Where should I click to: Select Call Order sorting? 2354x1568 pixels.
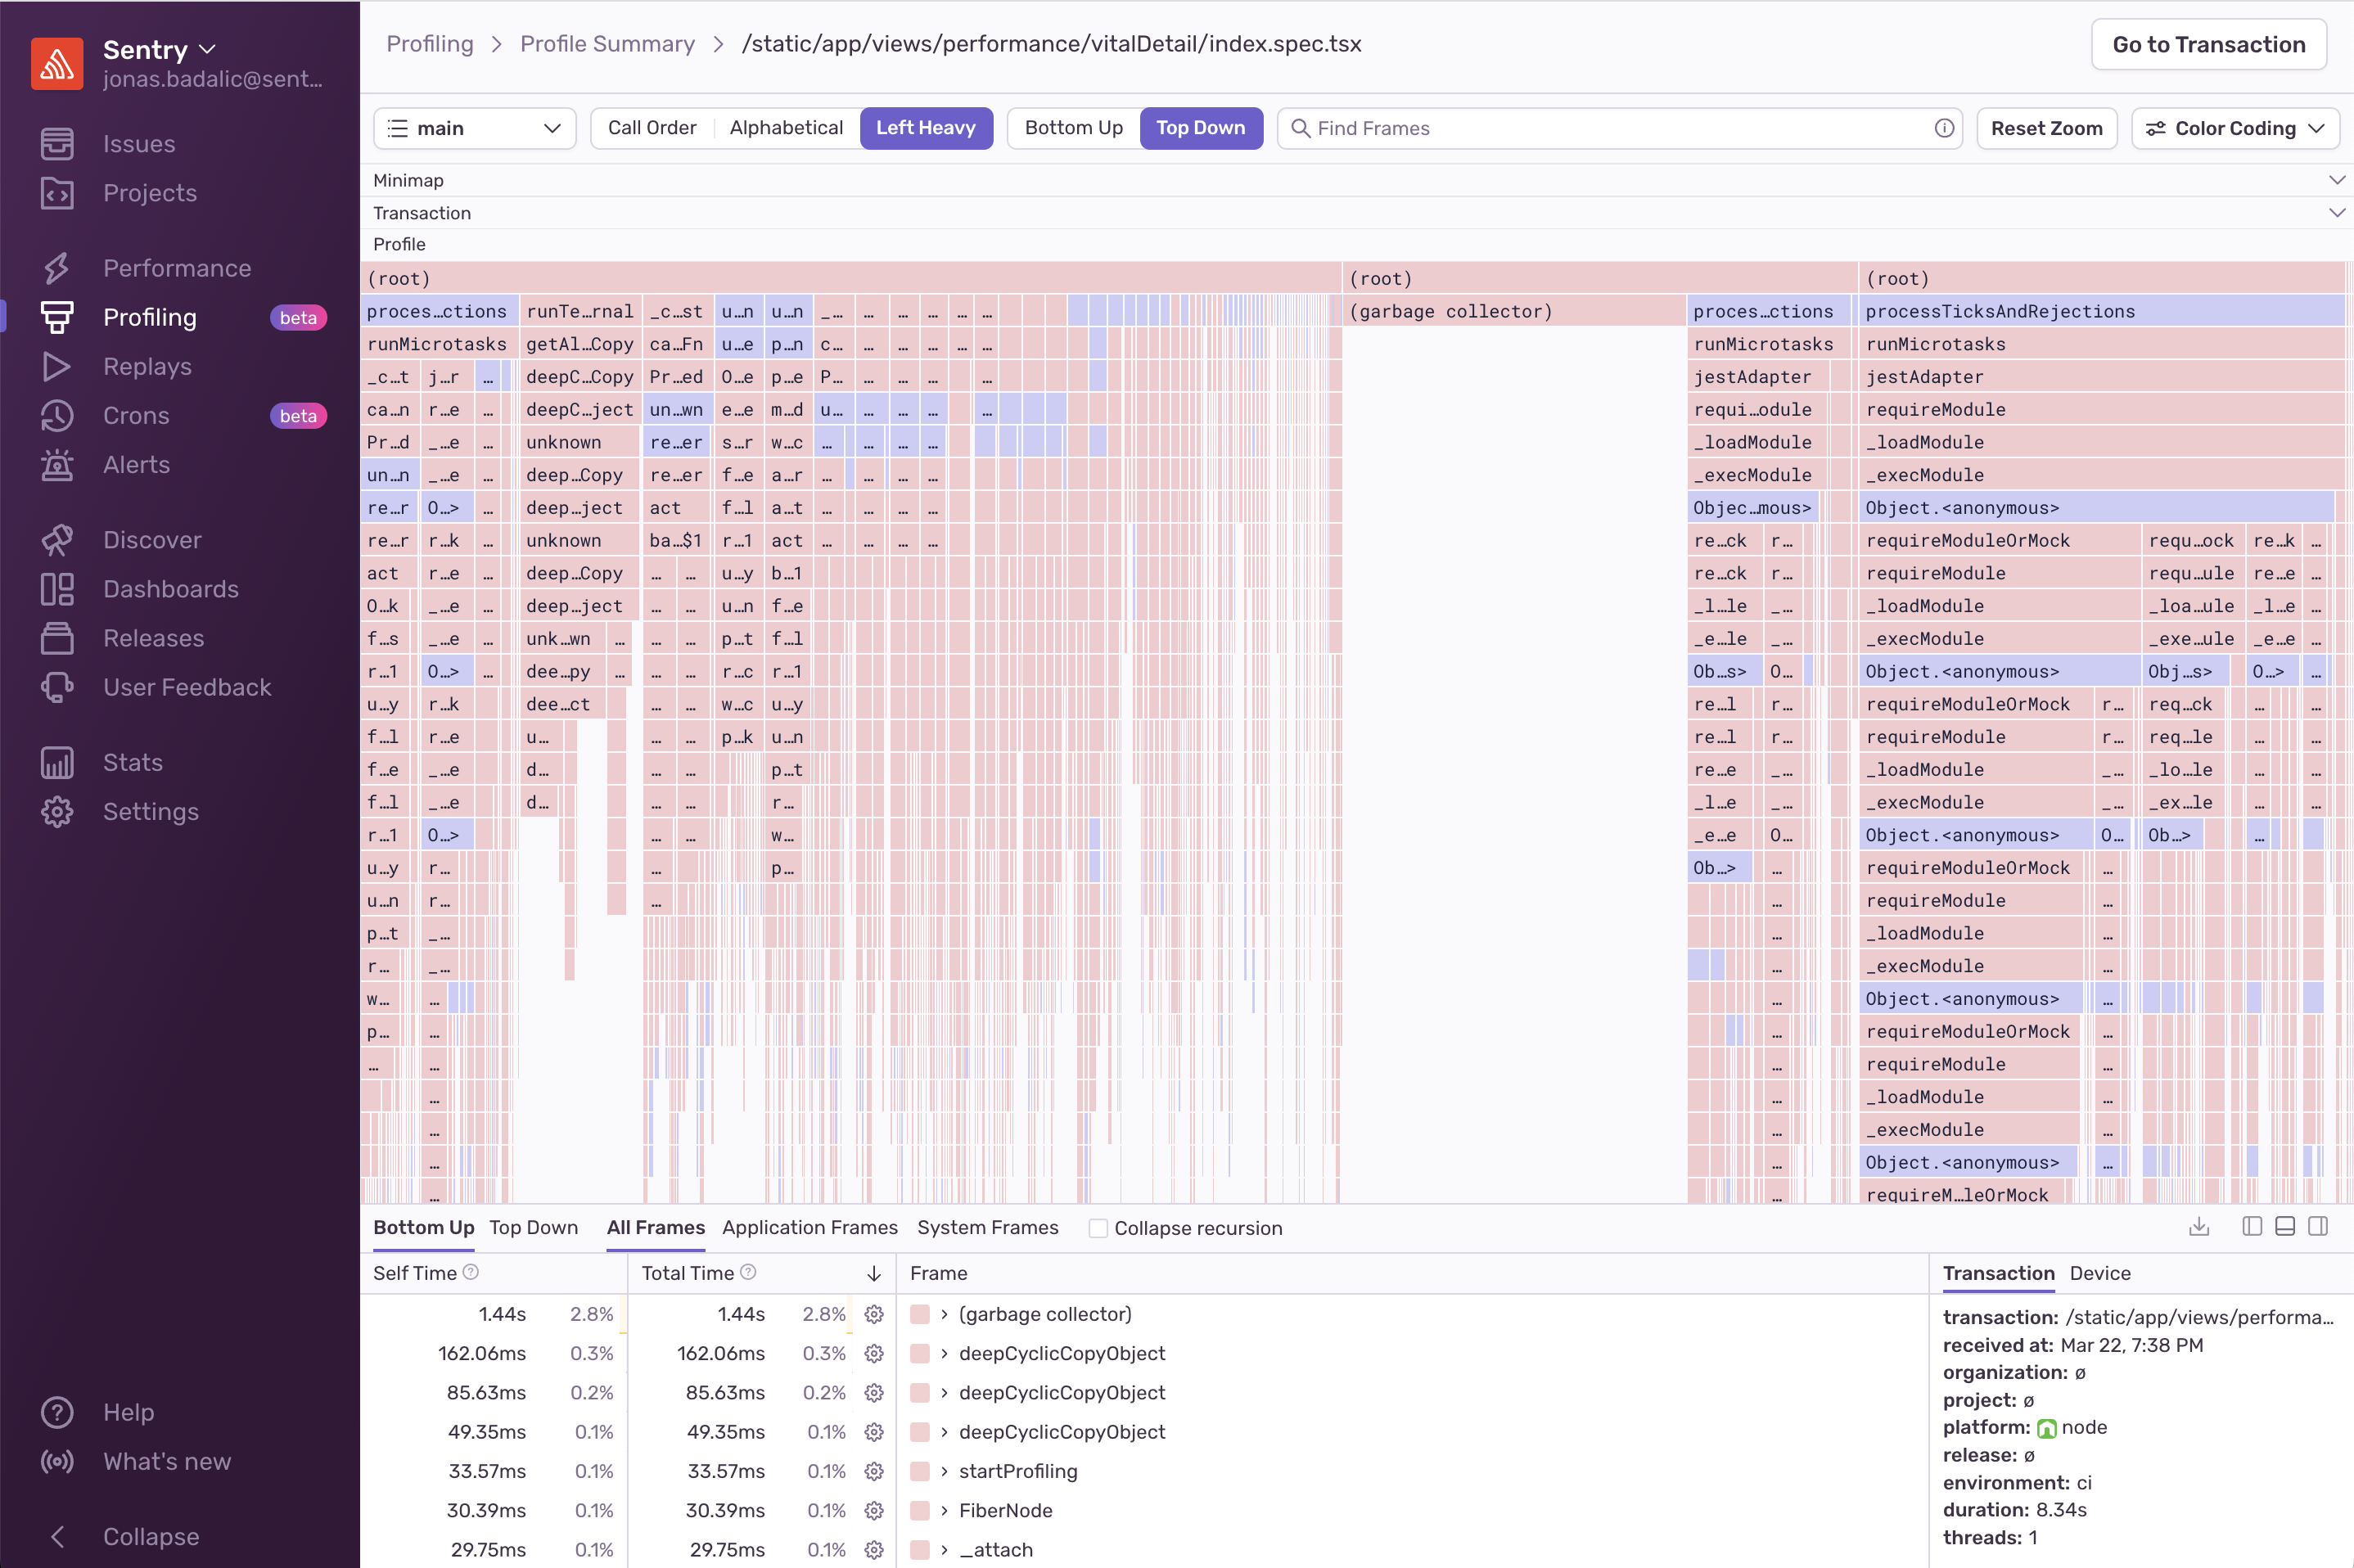tap(652, 128)
